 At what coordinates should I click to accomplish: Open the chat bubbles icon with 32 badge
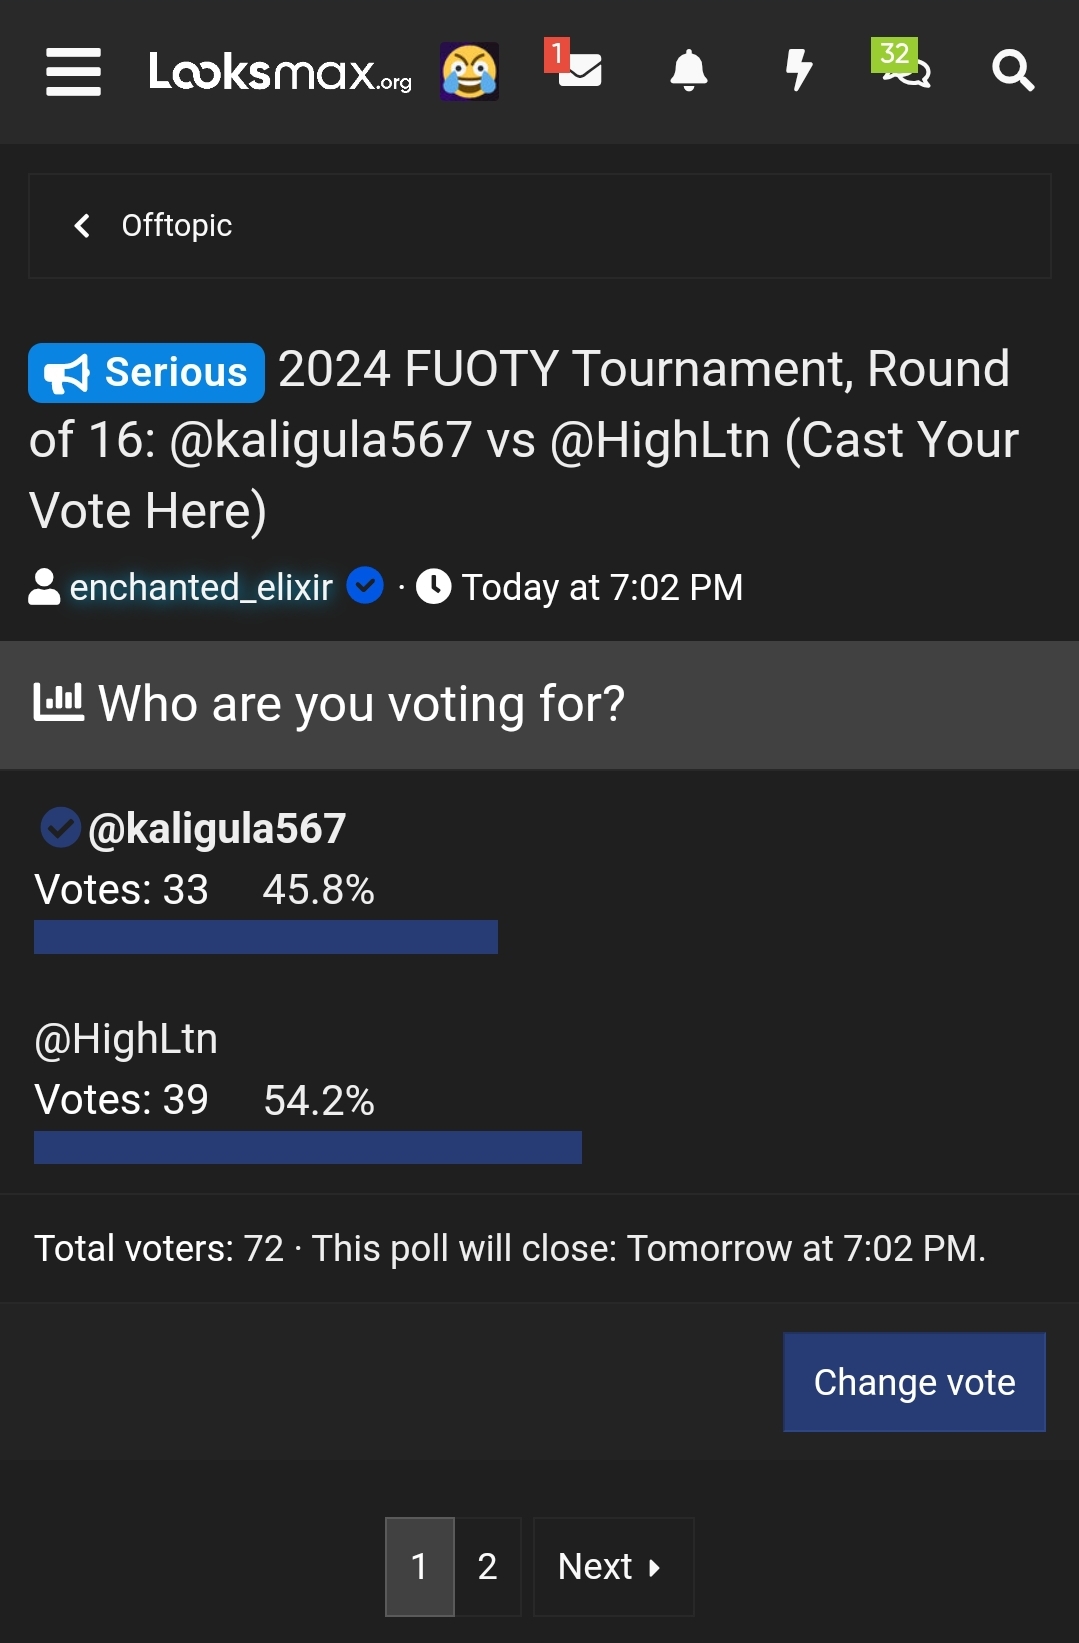coord(903,68)
